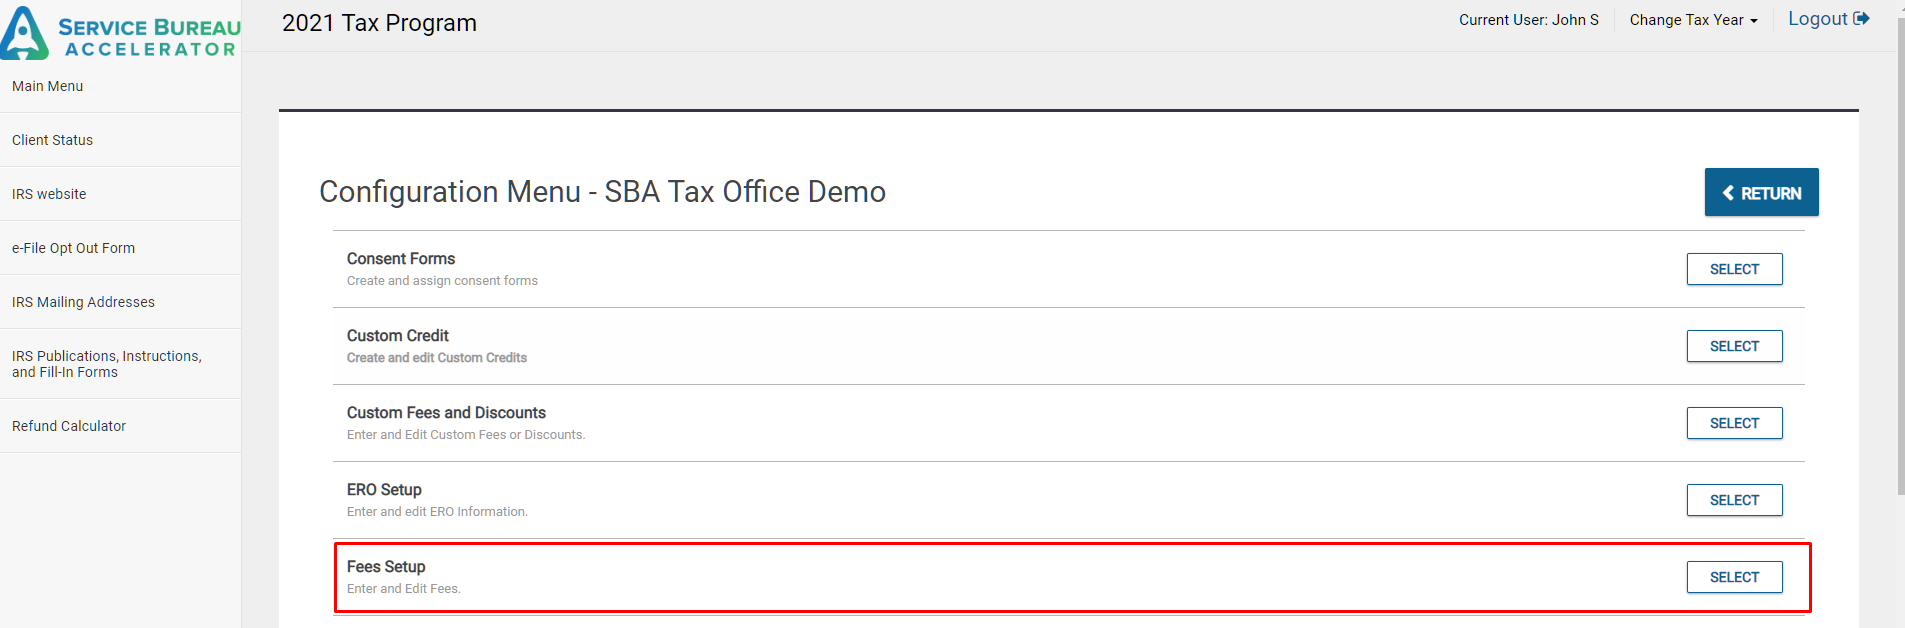This screenshot has width=1905, height=628.
Task: Select IRS Mailing Addresses in sidebar
Action: pyautogui.click(x=83, y=302)
